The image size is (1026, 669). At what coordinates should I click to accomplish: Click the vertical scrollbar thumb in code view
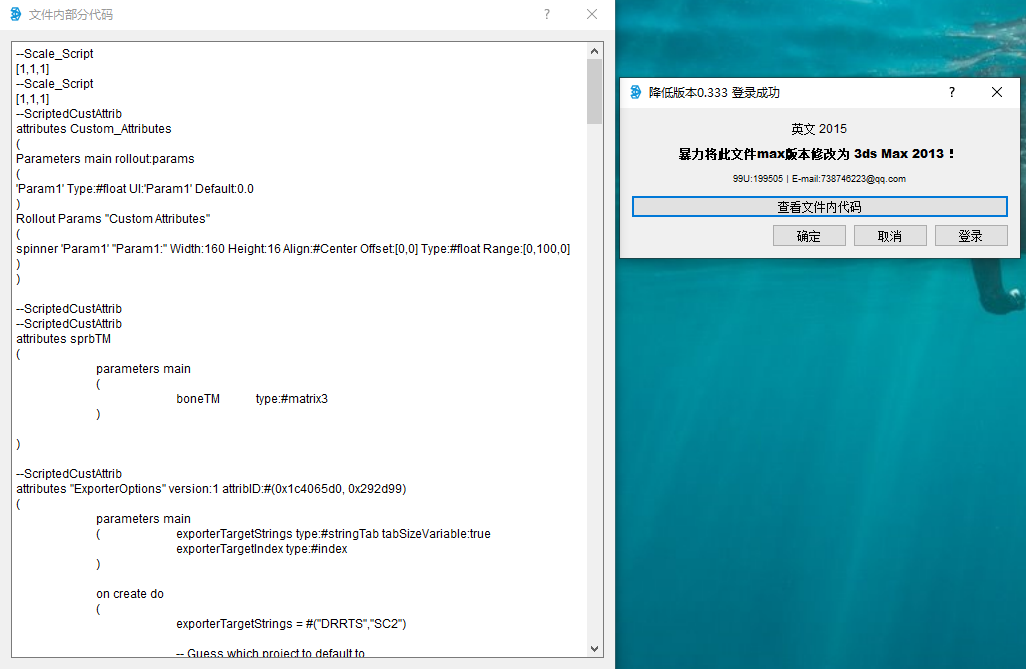(x=594, y=91)
